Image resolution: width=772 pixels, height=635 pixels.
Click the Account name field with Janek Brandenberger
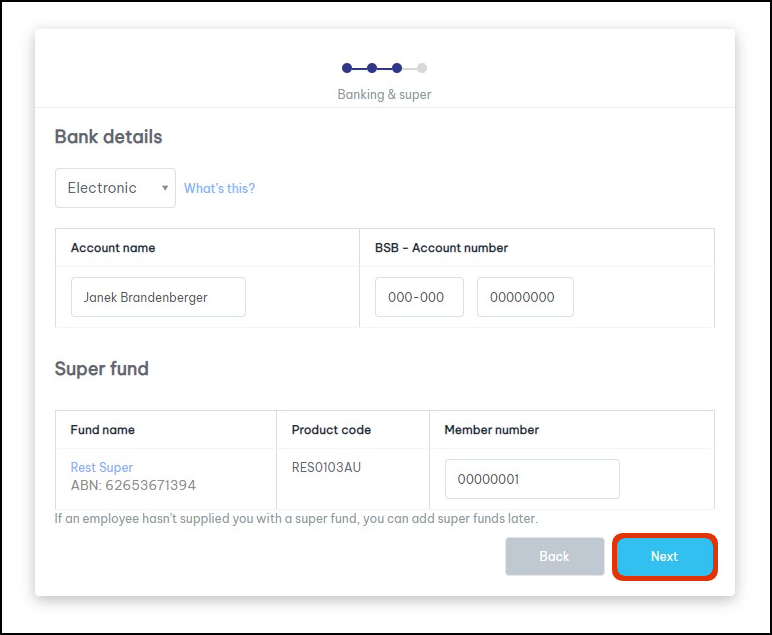tap(159, 297)
